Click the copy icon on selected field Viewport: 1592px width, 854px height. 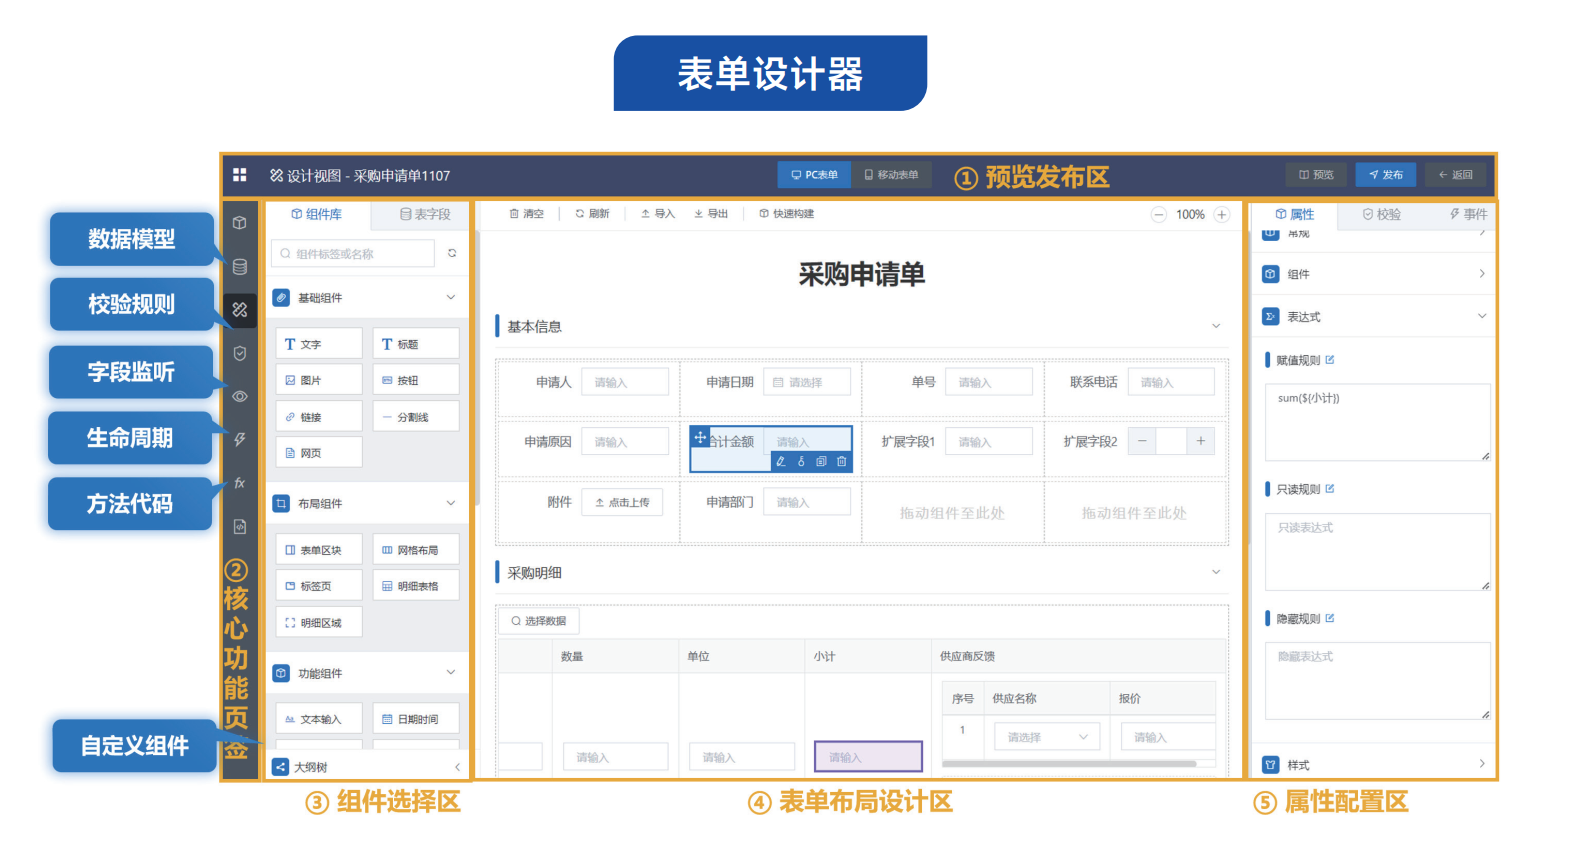tap(821, 462)
